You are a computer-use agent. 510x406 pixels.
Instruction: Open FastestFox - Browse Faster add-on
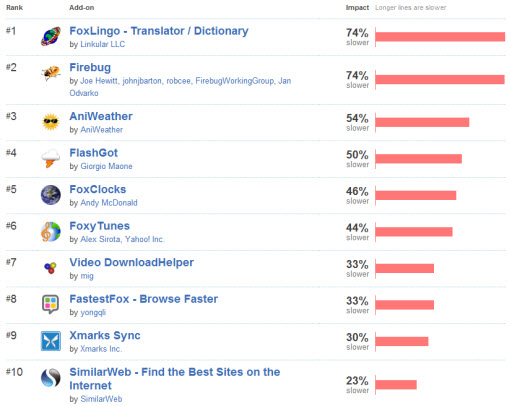coord(143,299)
